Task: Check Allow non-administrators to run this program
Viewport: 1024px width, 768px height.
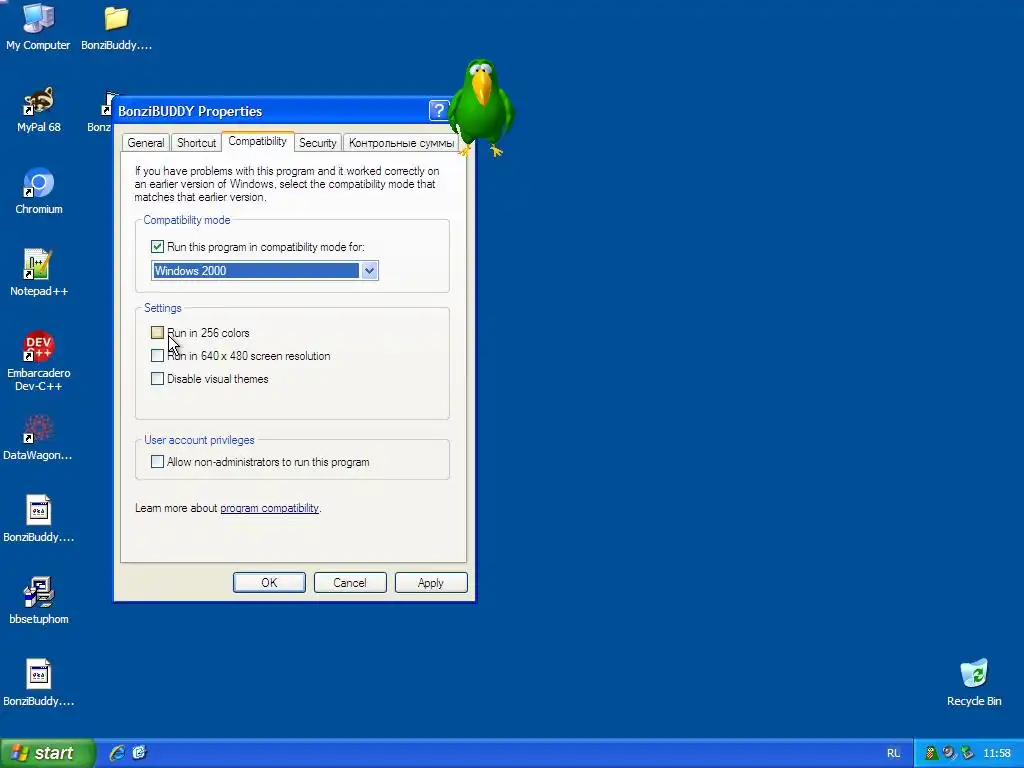Action: [157, 462]
